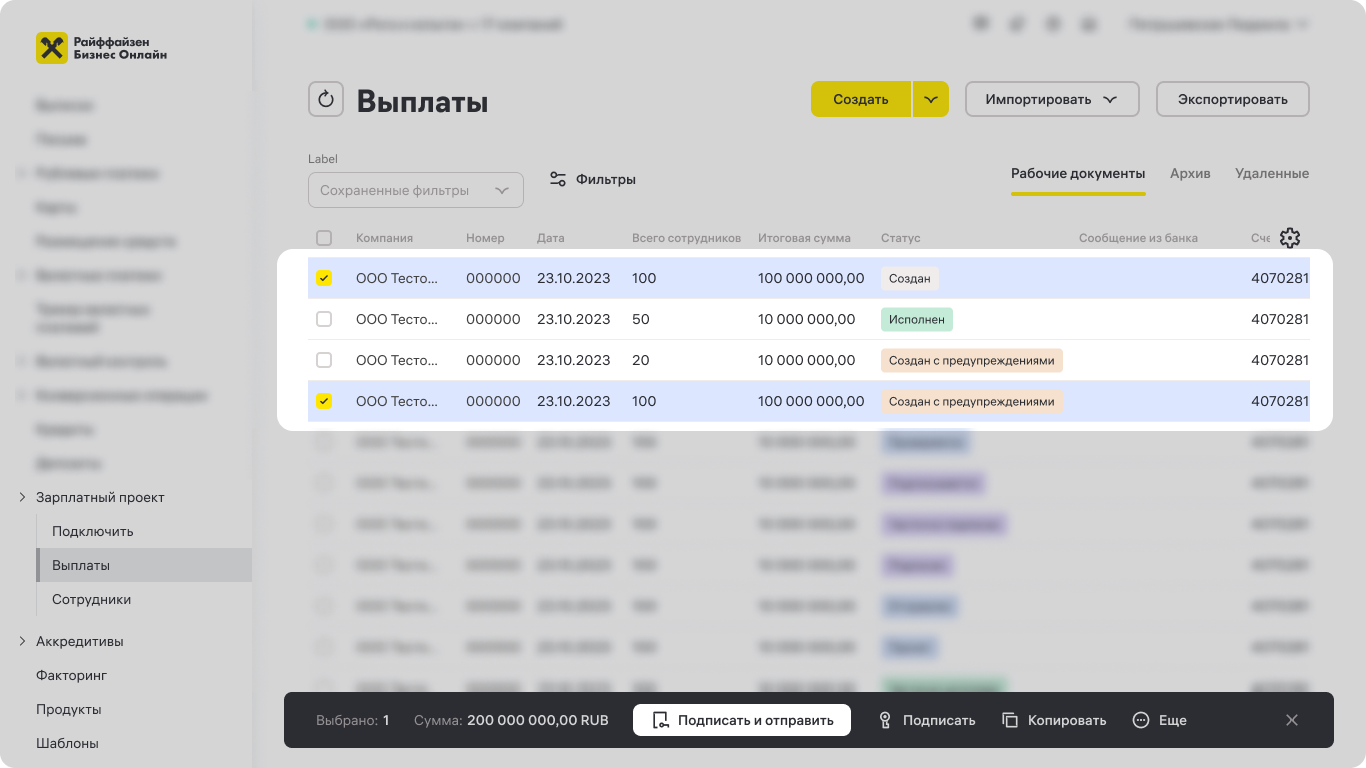The width and height of the screenshot is (1366, 768).
Task: Click the green Исполнен status badge
Action: coord(917,319)
